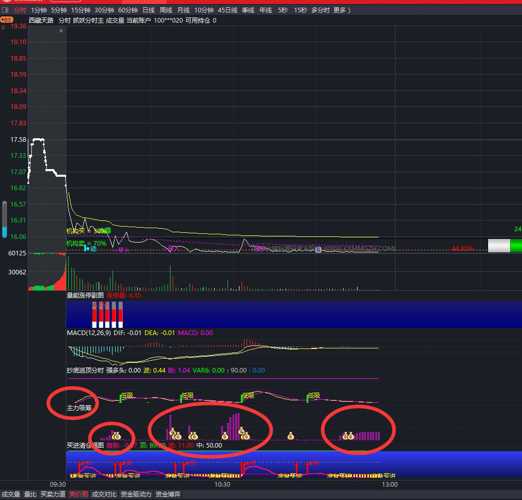Click the small close x on the pre-market panel
This screenshot has width=522, height=500.
[x=61, y=31]
